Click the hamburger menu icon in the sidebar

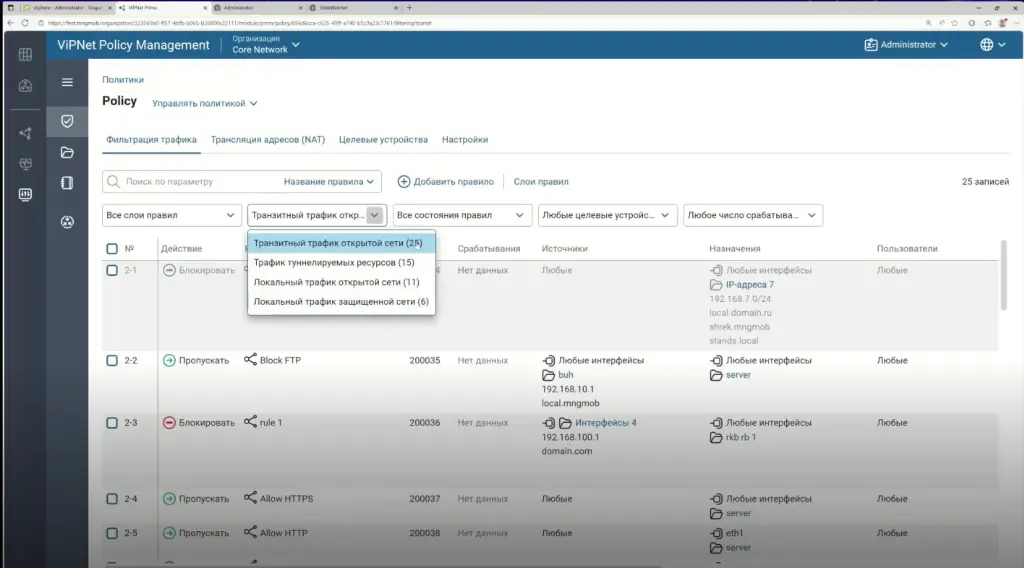67,83
